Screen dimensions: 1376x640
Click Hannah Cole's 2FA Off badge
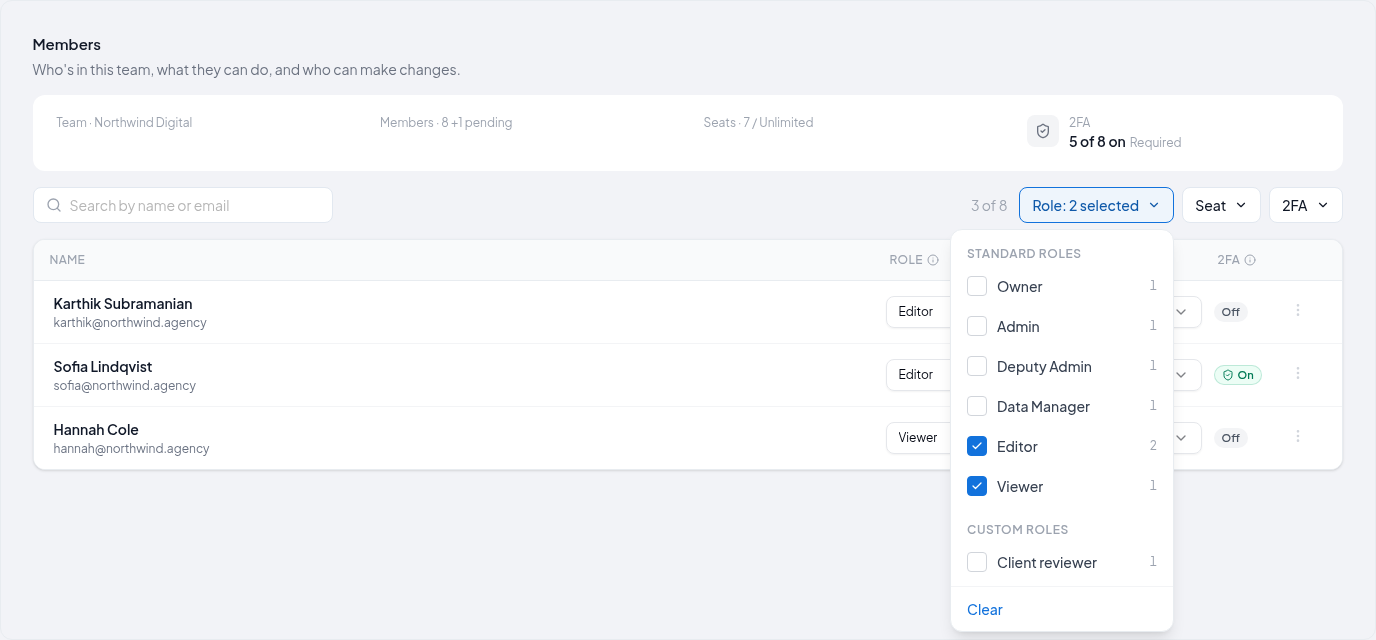point(1231,438)
